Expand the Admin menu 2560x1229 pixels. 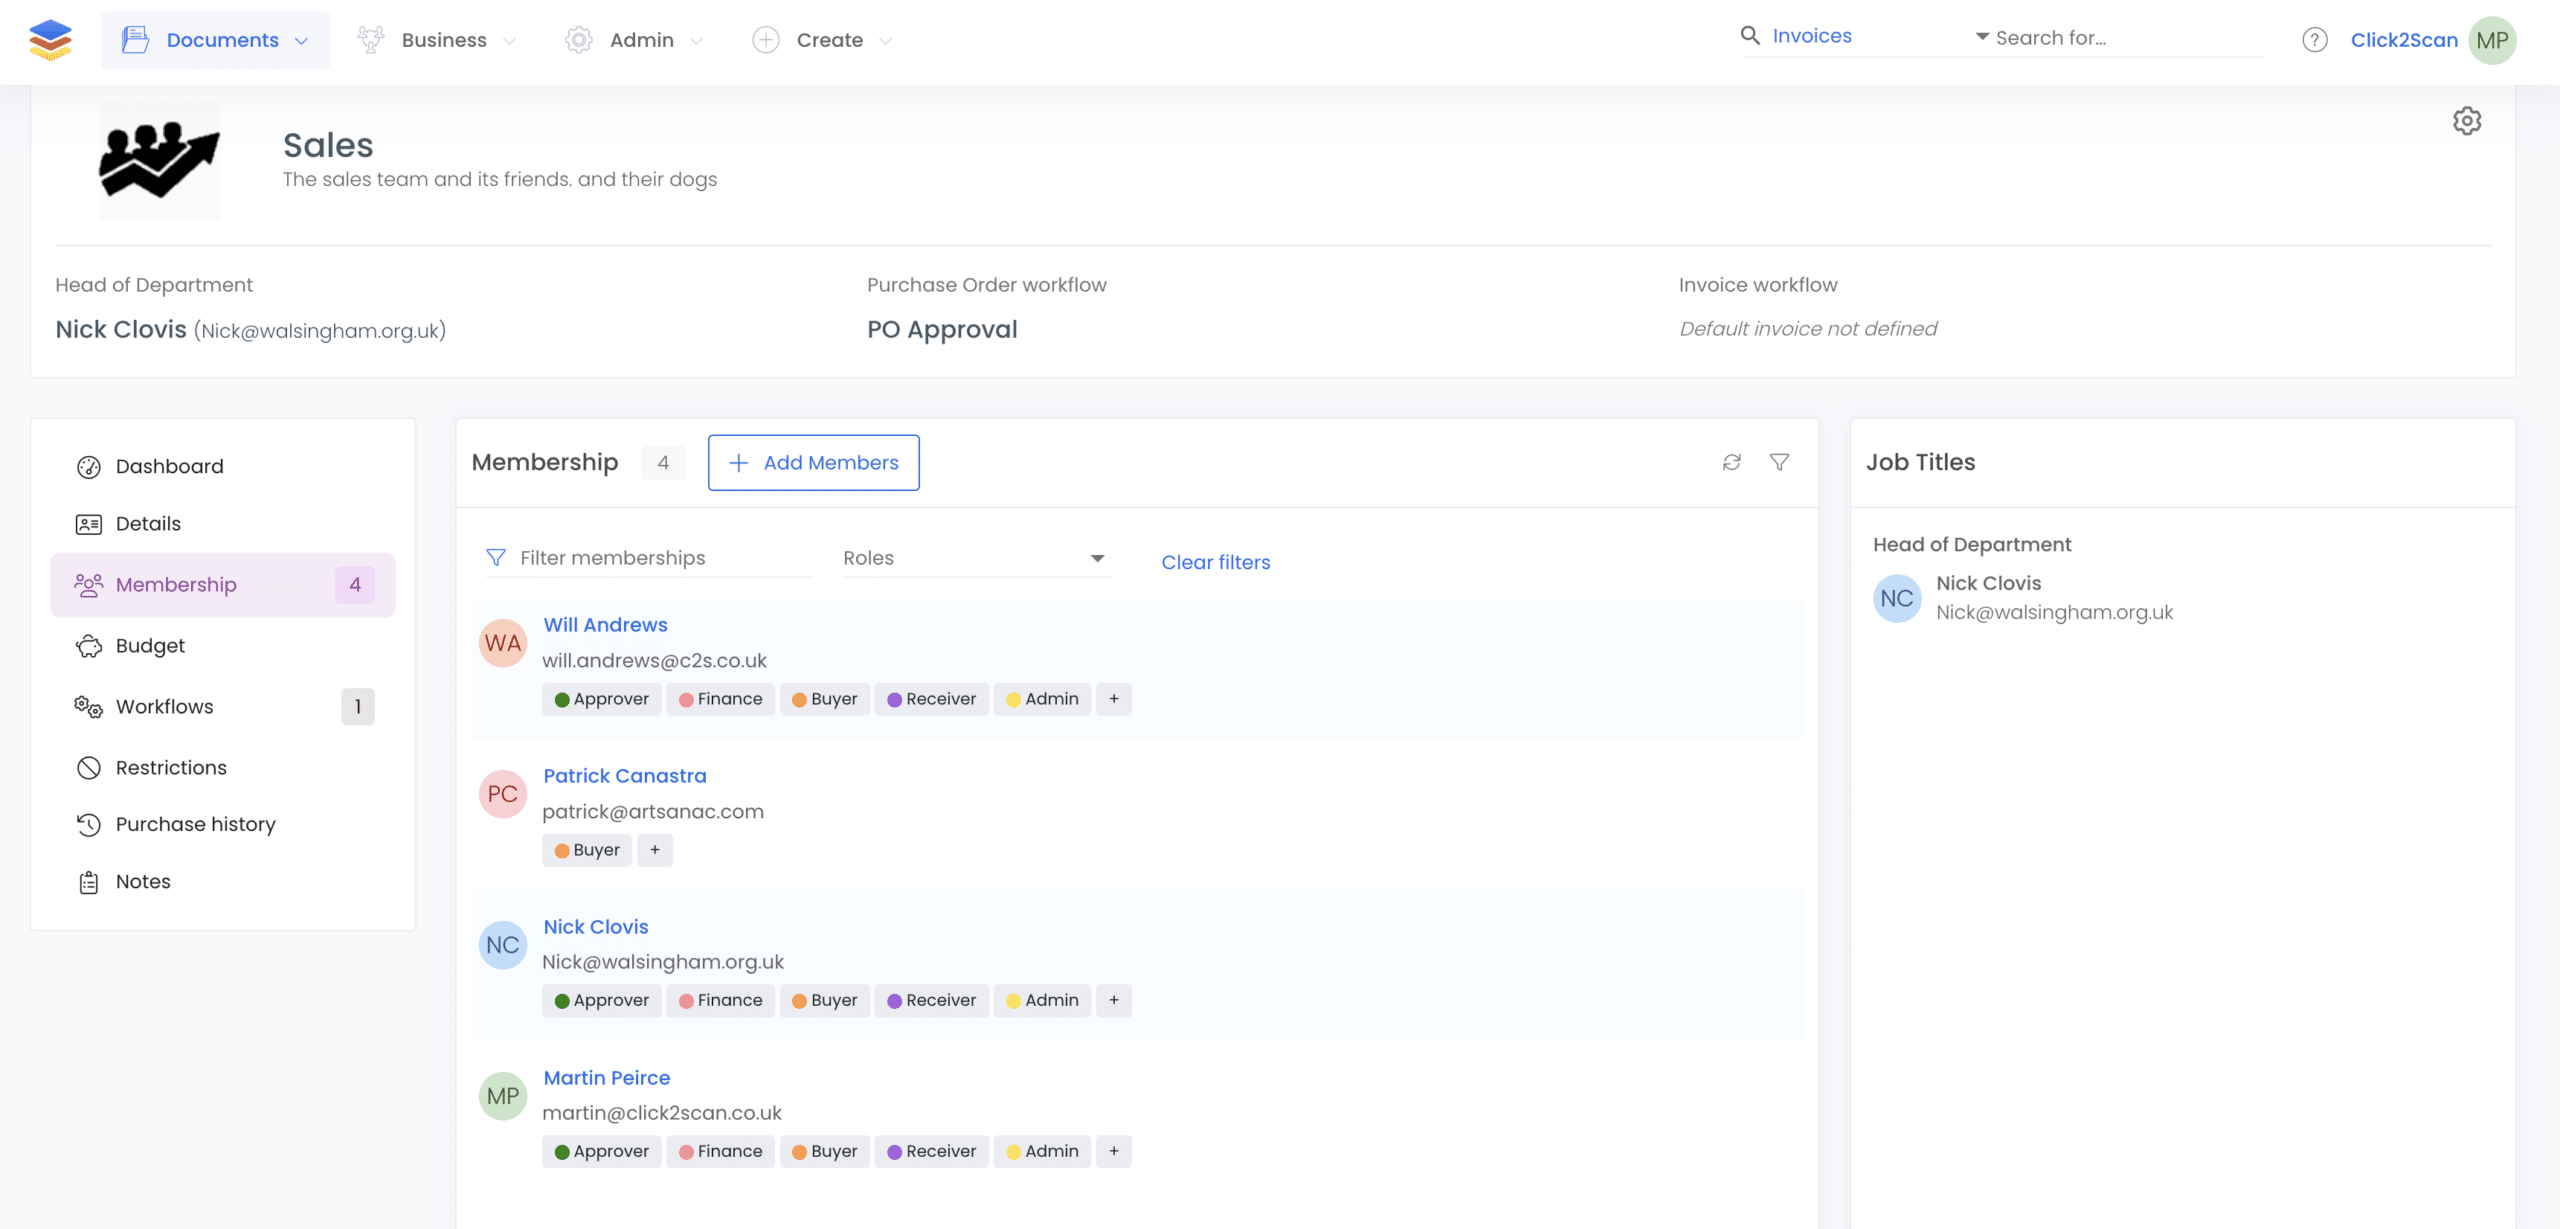click(634, 40)
